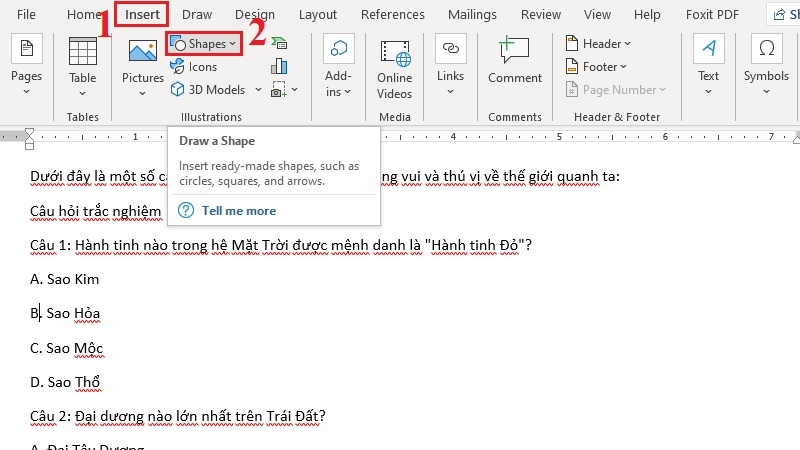Screen dimensions: 800x450
Task: Click the help question mark icon
Action: (186, 210)
